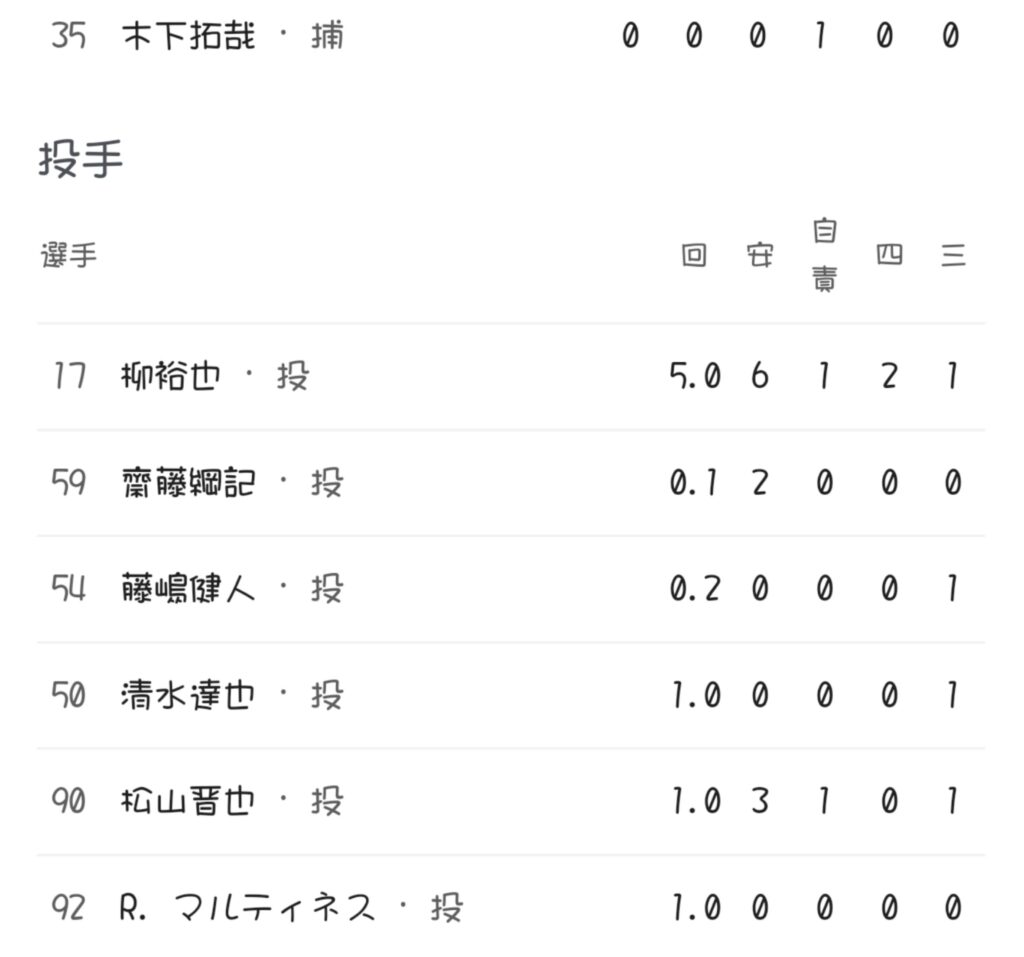
Task: Open 柳裕也's player page
Action: click(x=169, y=377)
